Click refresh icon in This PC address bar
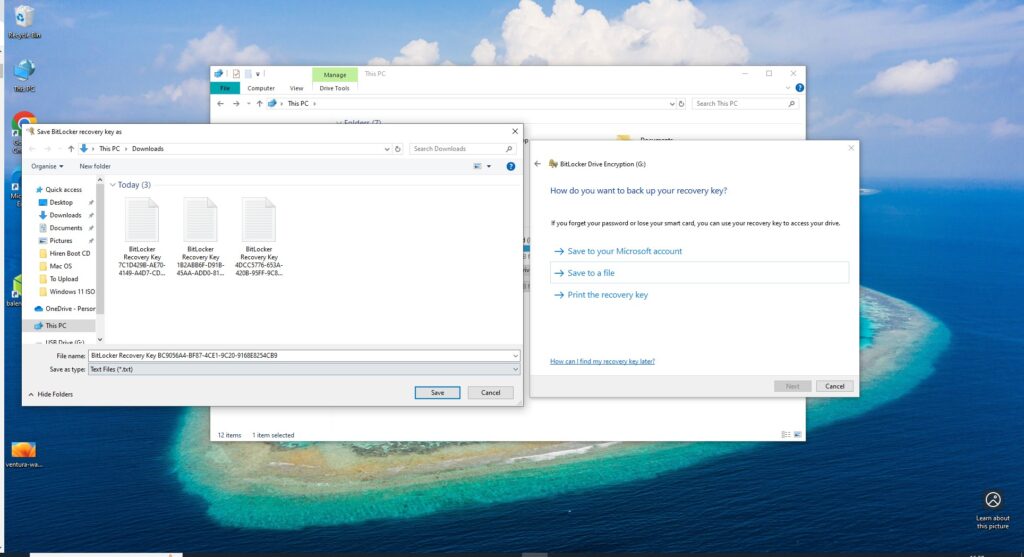Image resolution: width=1024 pixels, height=557 pixels. [681, 104]
